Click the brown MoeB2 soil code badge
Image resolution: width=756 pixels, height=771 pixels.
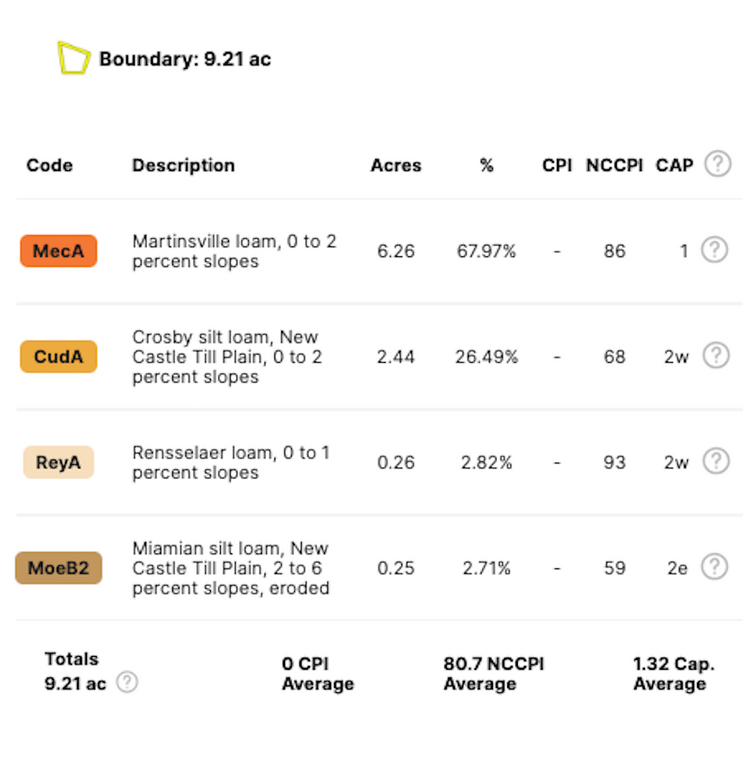58,569
